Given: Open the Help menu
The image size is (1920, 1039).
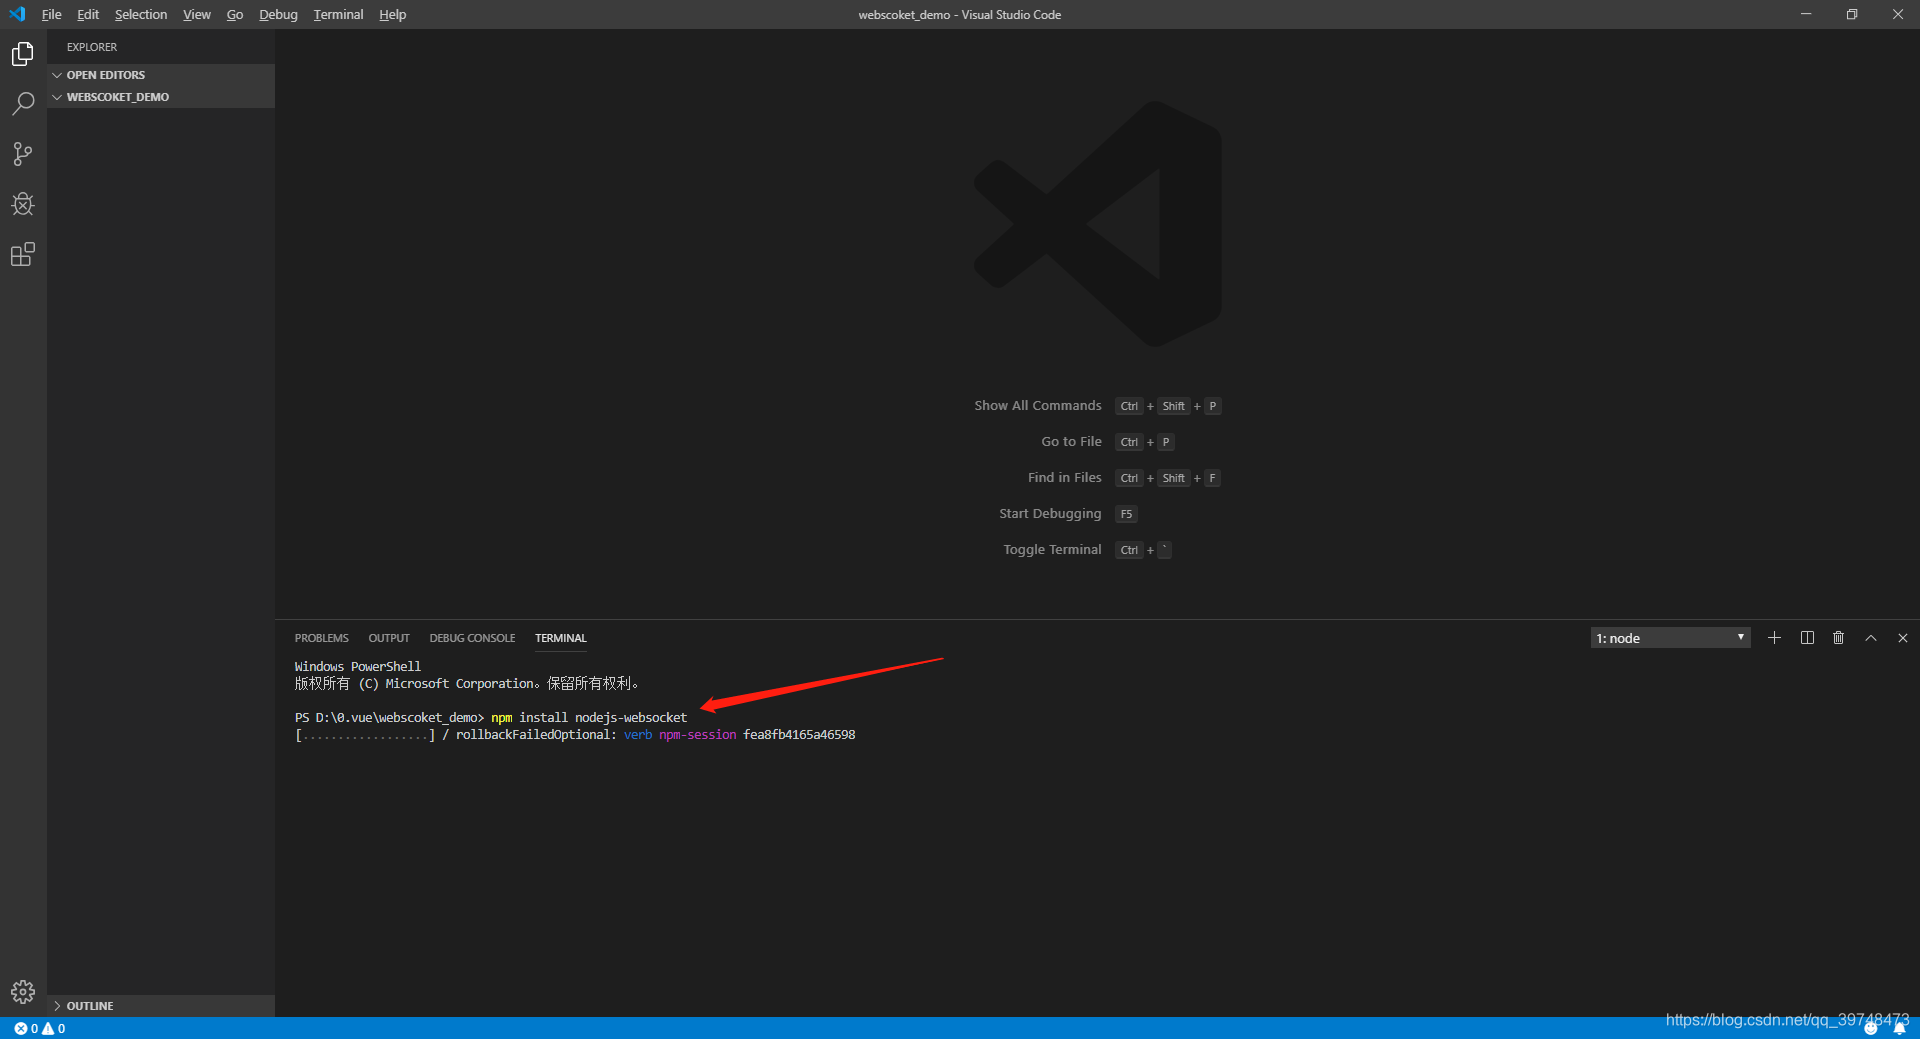Looking at the screenshot, I should pyautogui.click(x=392, y=14).
